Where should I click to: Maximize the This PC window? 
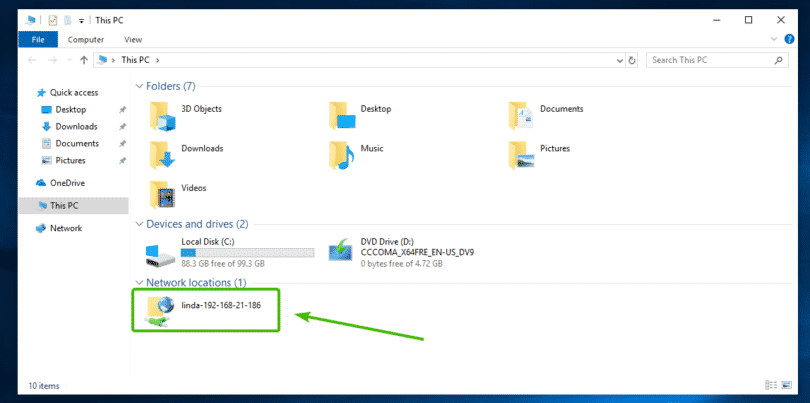(x=749, y=20)
